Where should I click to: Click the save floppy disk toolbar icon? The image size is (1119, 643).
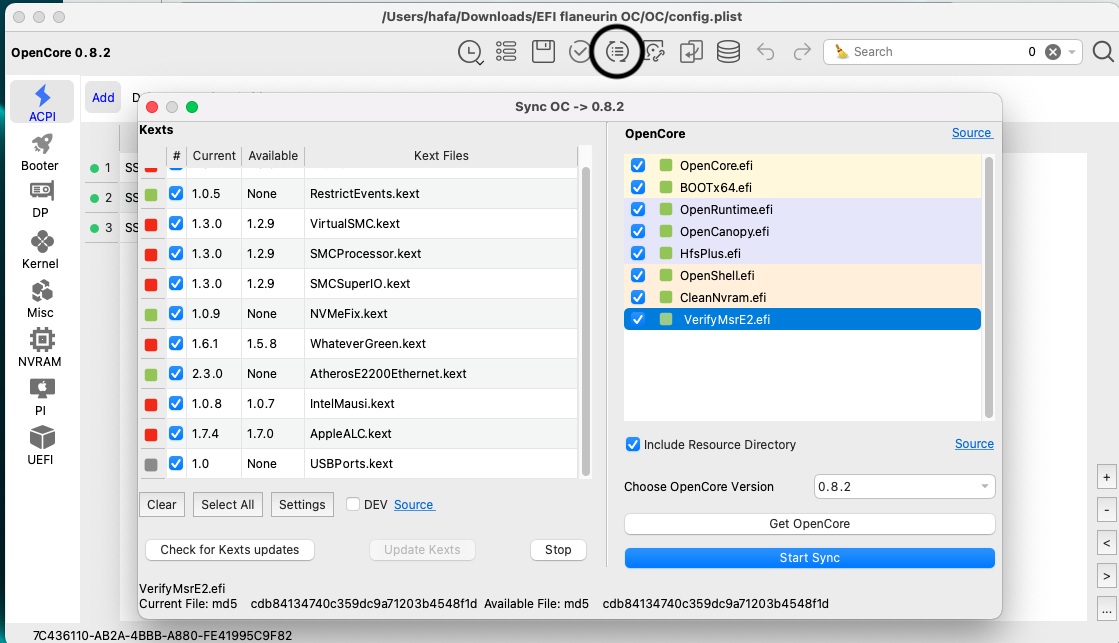543,52
